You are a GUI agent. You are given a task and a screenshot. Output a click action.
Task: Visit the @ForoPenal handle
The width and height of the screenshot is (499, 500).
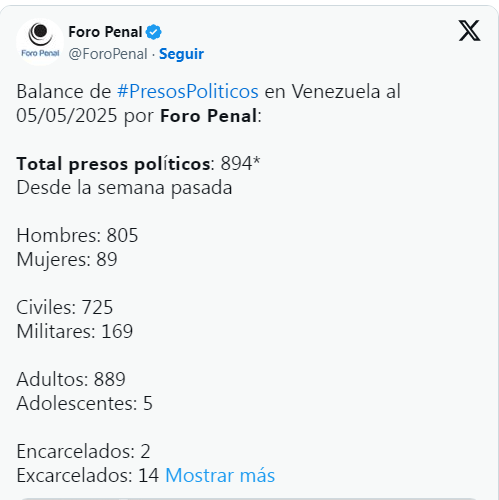click(x=108, y=54)
